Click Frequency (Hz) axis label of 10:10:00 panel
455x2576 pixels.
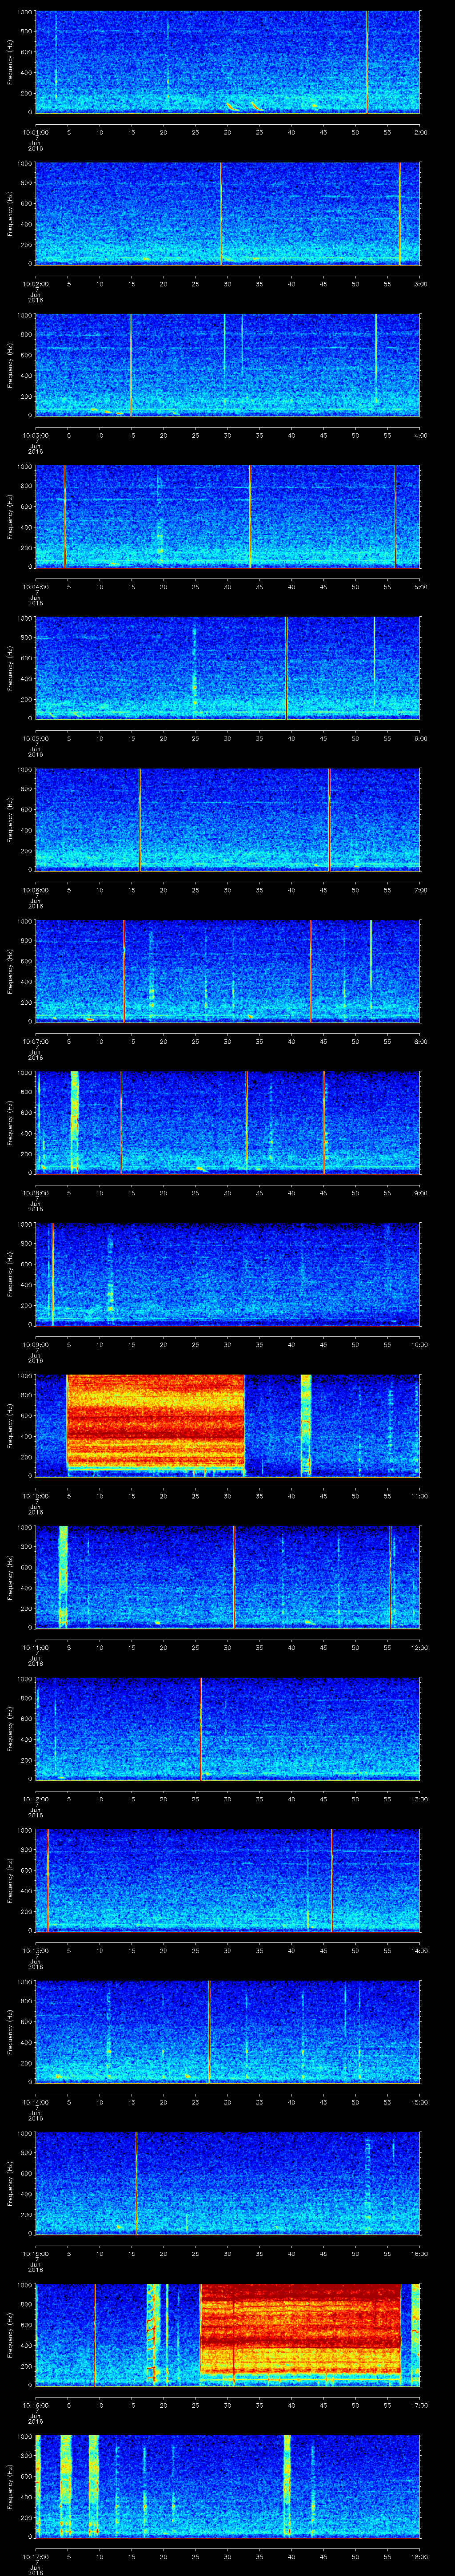10,1426
